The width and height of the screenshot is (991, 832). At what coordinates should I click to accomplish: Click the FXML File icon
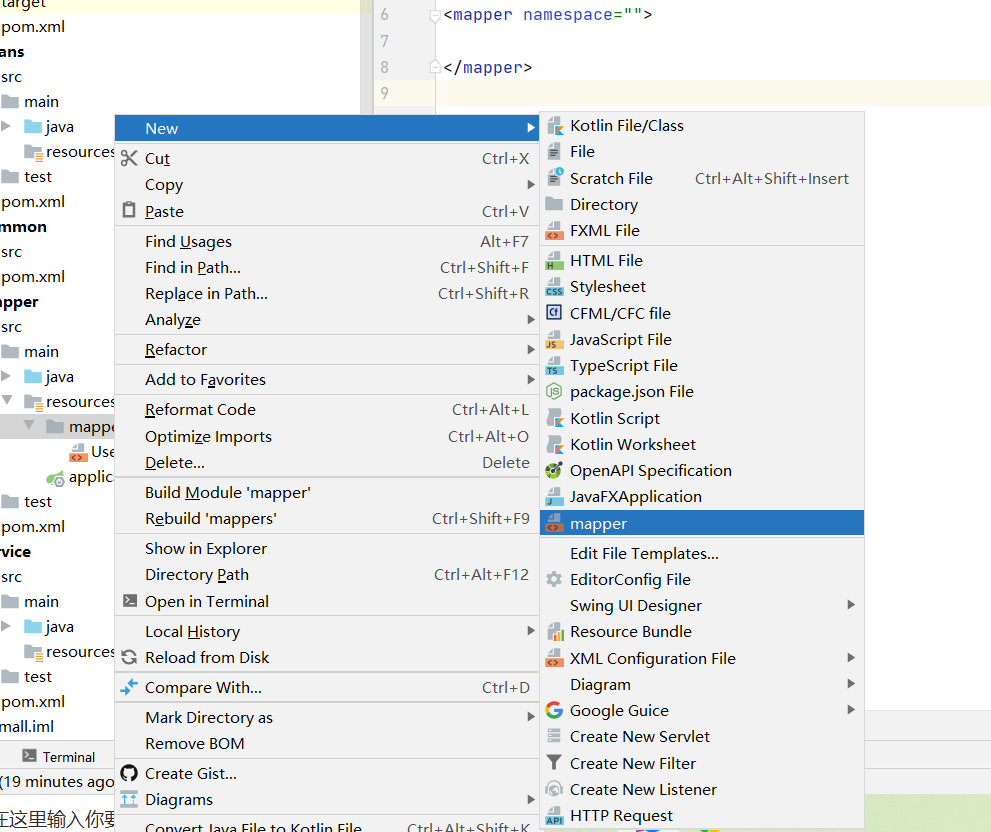click(x=554, y=231)
